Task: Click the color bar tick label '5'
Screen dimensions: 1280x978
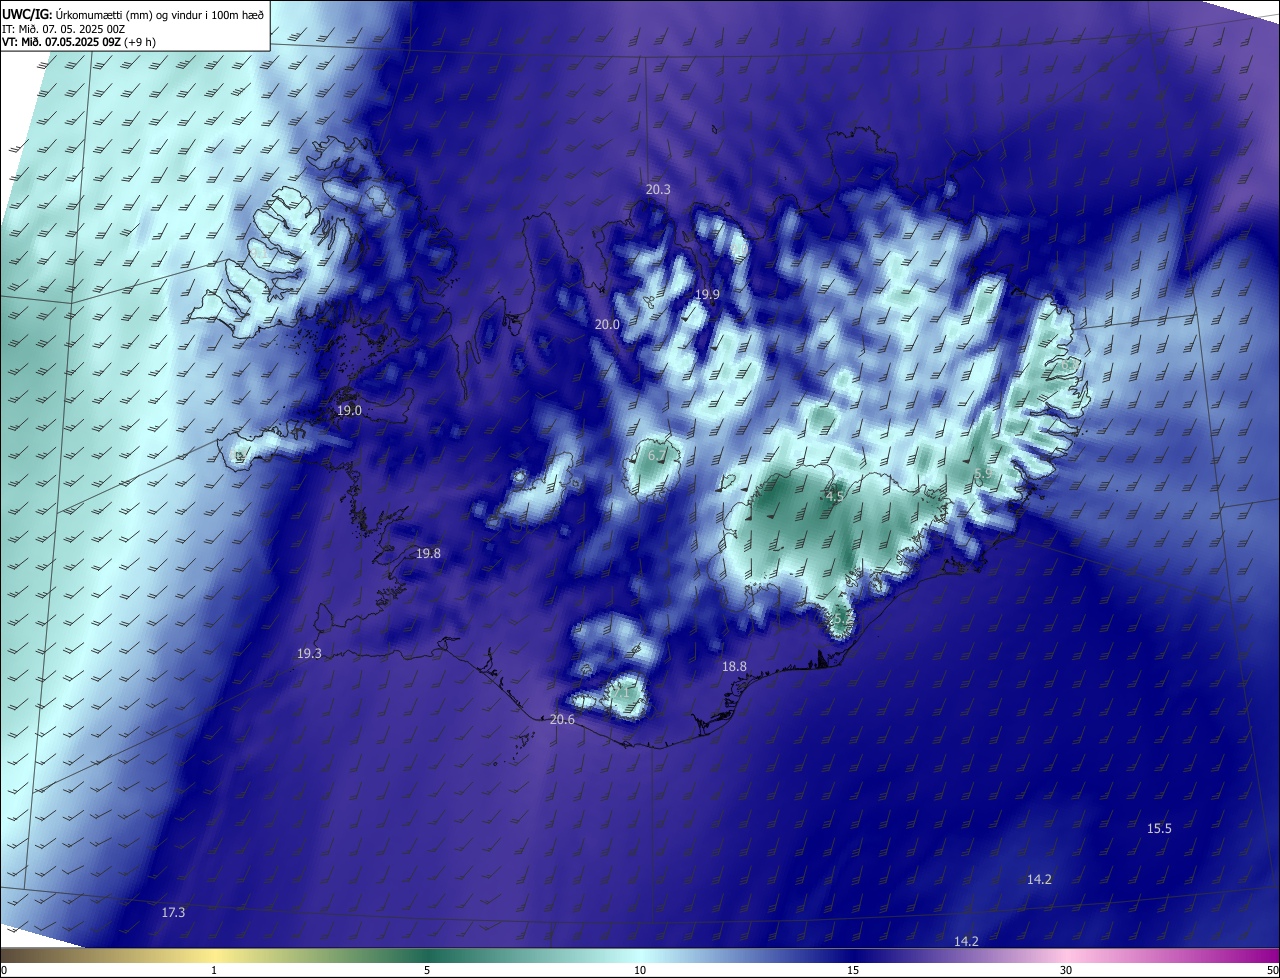Action: click(427, 970)
